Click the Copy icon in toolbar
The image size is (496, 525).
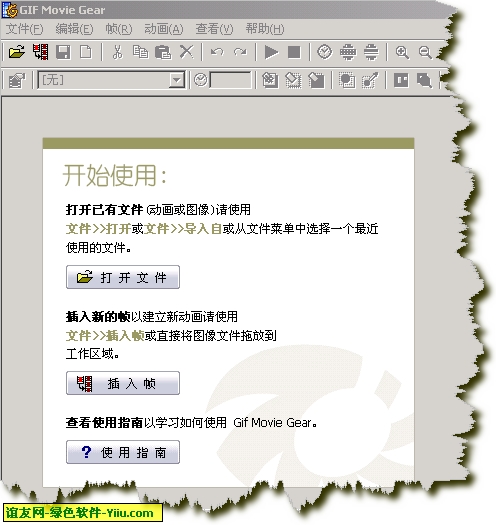140,52
